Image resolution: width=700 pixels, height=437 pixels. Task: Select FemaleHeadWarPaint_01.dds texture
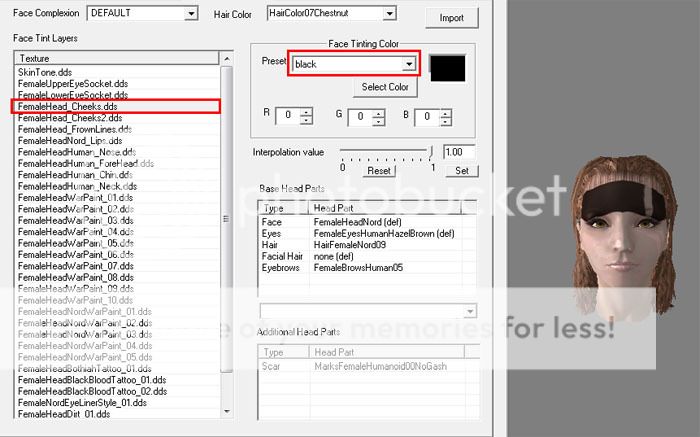pos(75,198)
